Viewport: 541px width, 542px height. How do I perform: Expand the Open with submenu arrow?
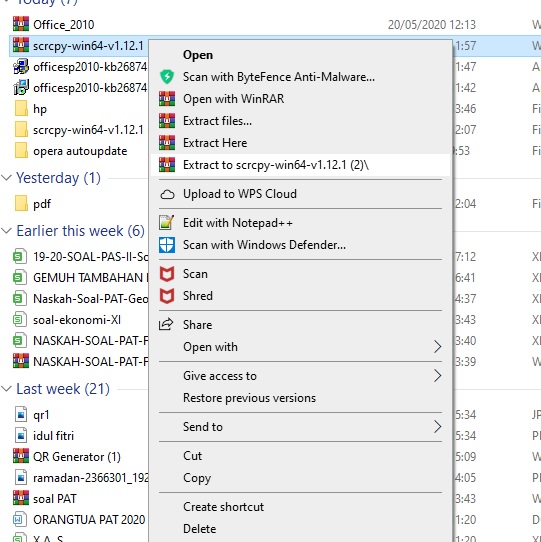(x=438, y=347)
